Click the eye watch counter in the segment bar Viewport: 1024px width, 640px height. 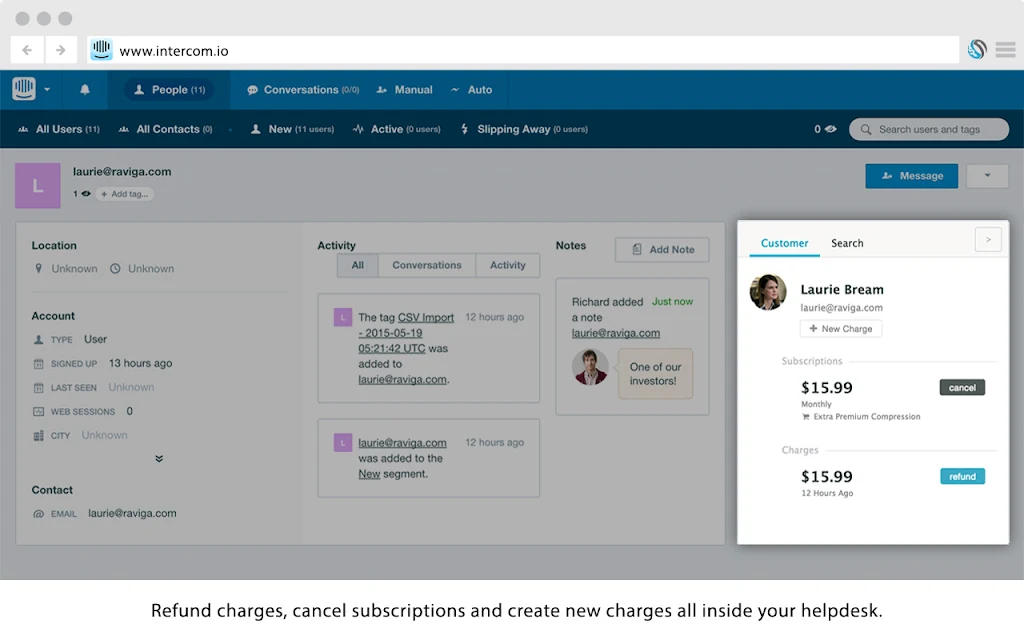pyautogui.click(x=825, y=129)
